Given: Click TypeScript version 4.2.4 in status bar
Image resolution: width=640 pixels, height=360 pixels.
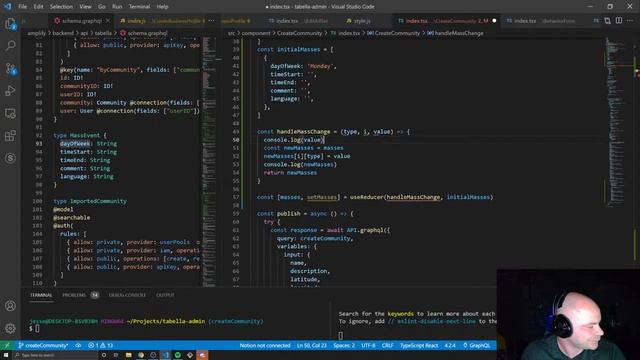Looking at the screenshot, I should click(x=450, y=345).
